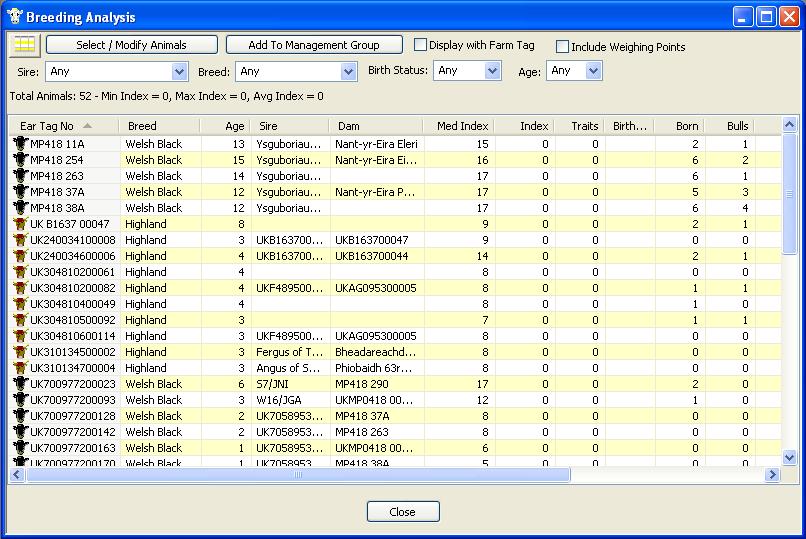Screen dimensions: 806x539
Task: Select ear tag UK304810600114
Action: (72, 336)
